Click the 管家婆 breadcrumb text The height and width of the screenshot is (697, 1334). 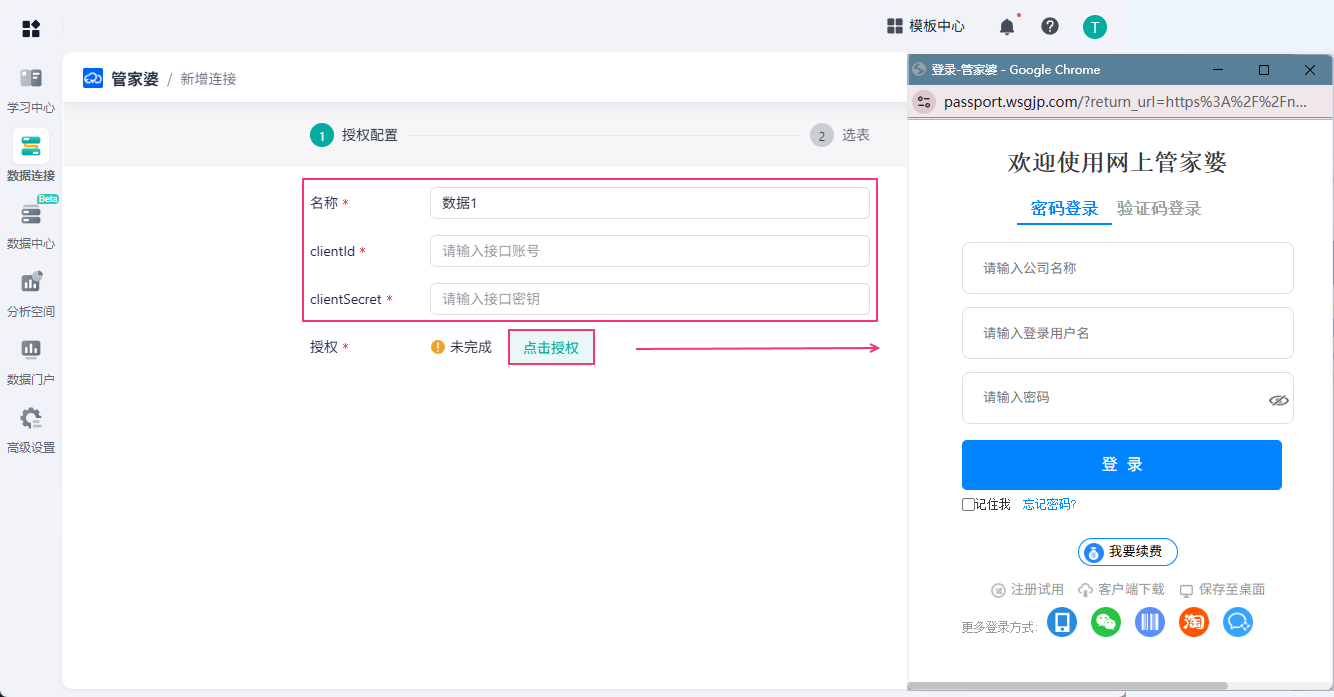coord(135,78)
